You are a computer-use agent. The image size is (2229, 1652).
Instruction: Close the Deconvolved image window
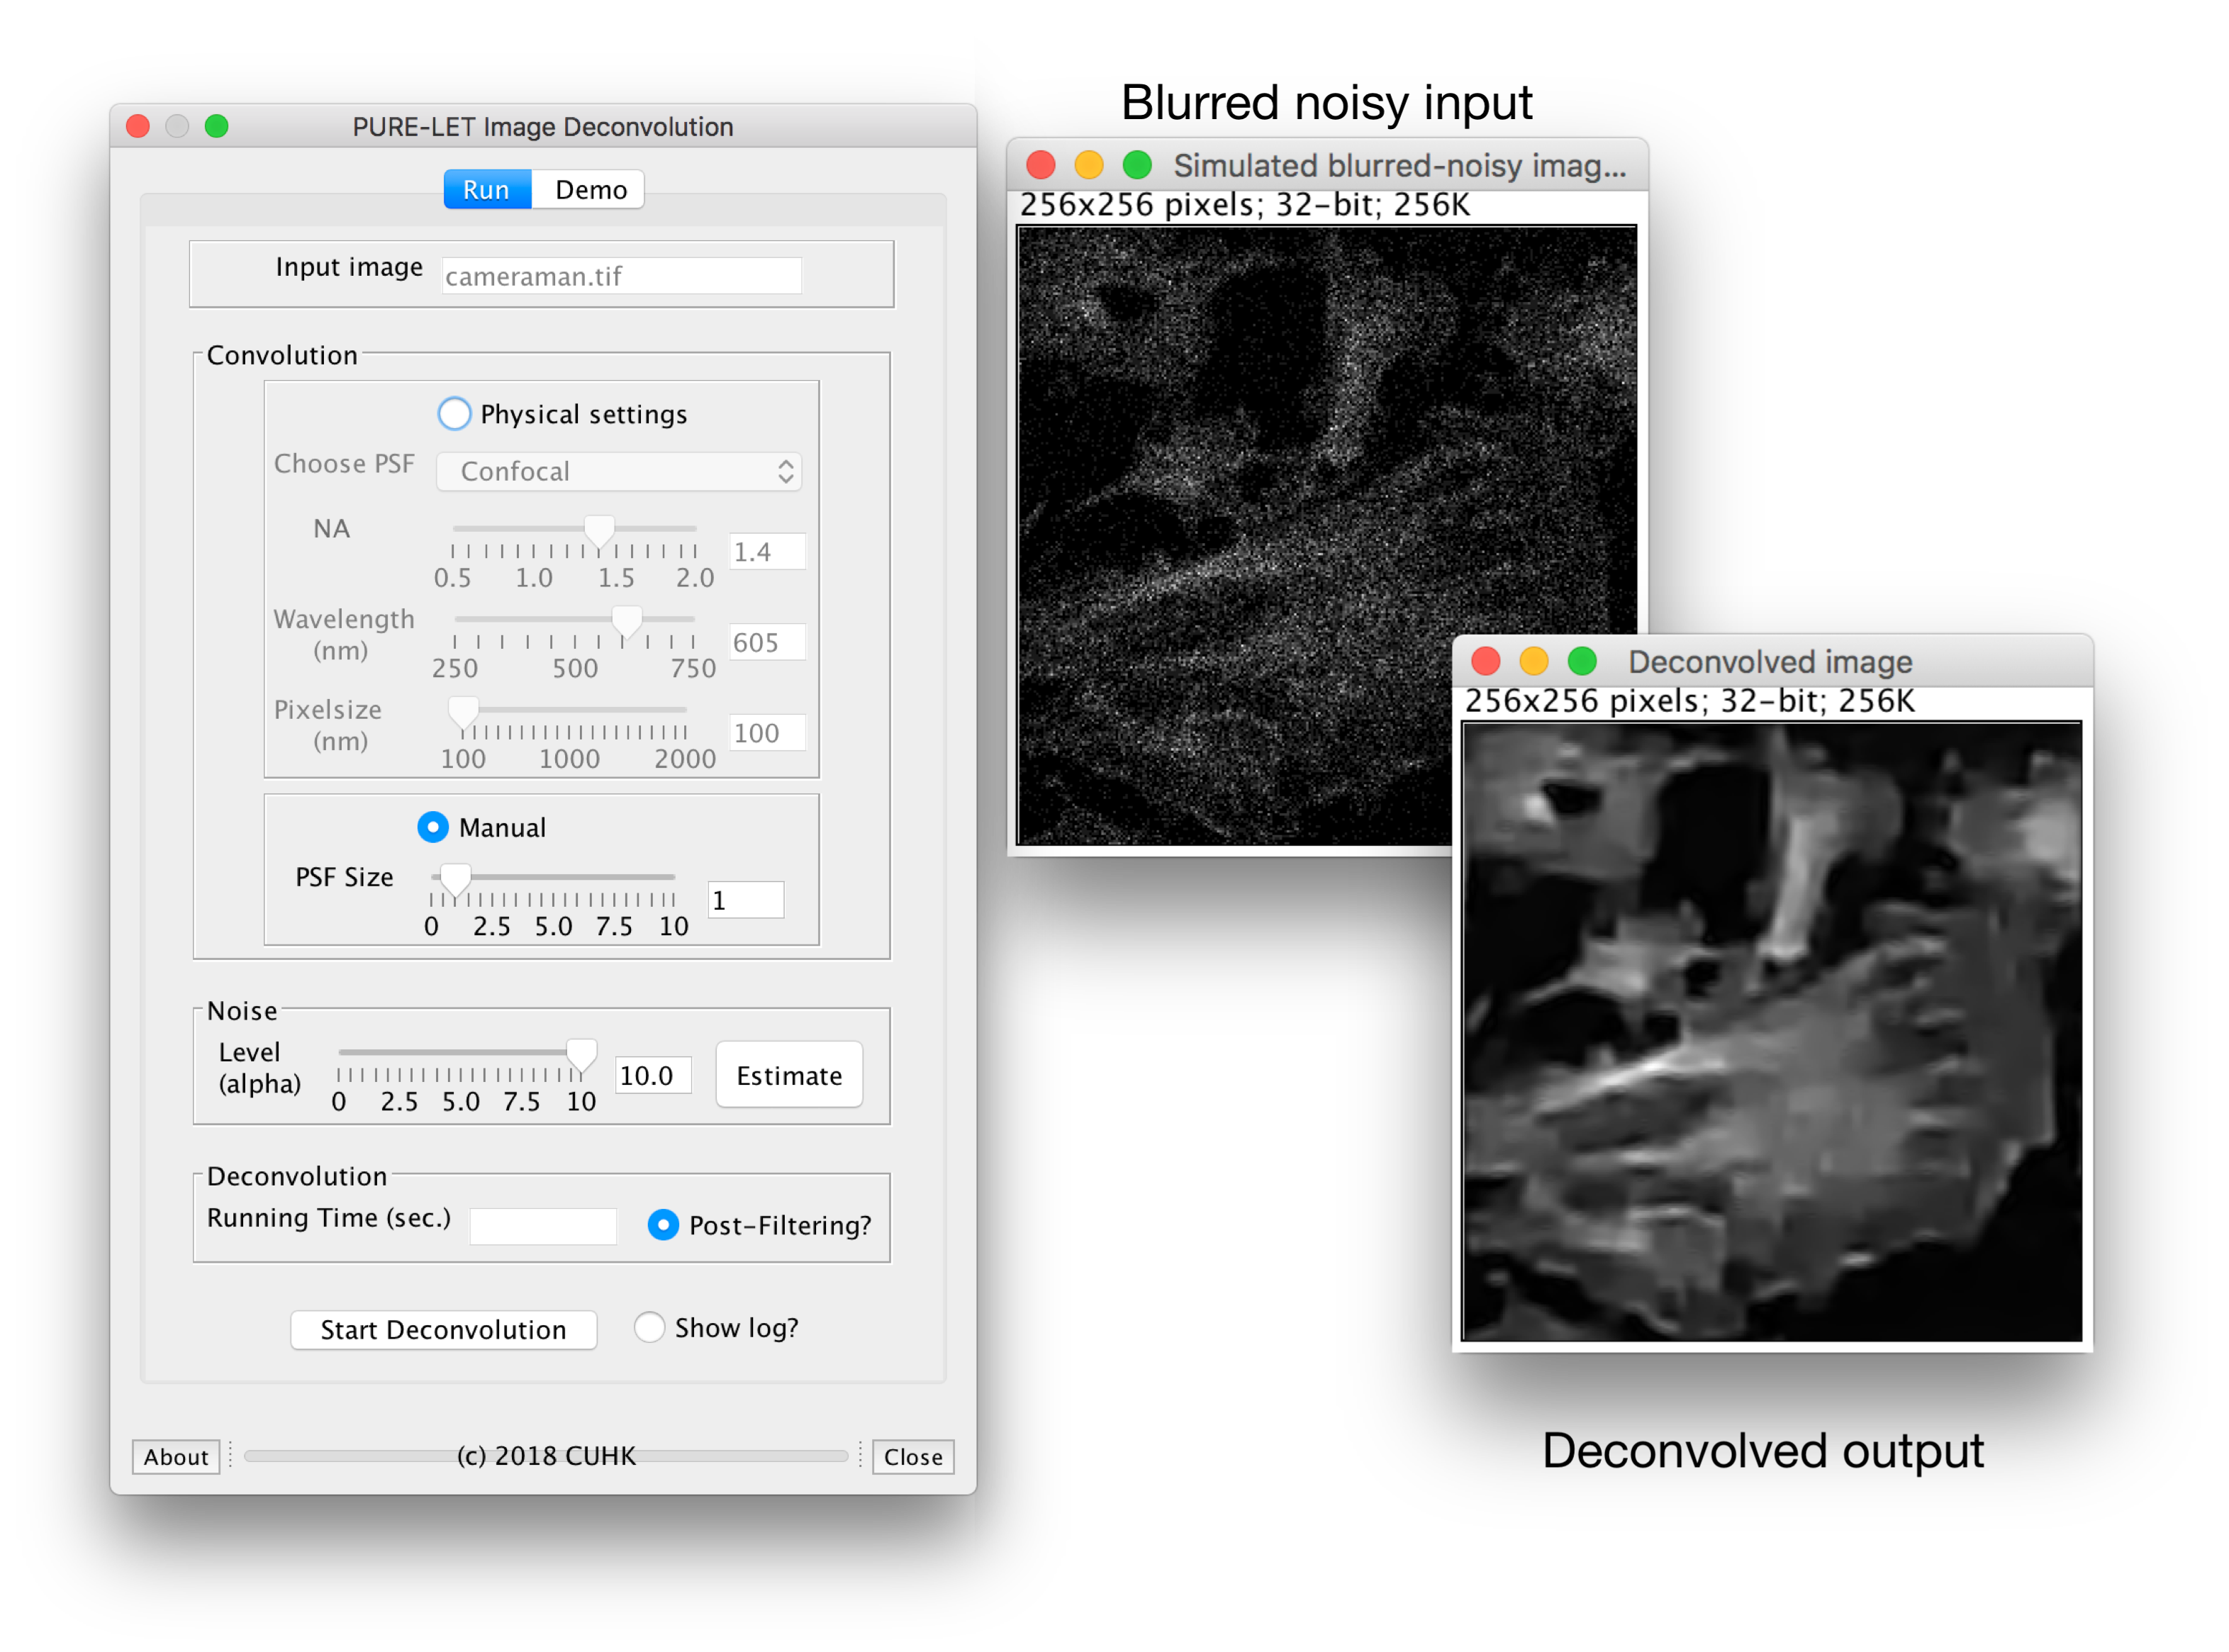1486,661
